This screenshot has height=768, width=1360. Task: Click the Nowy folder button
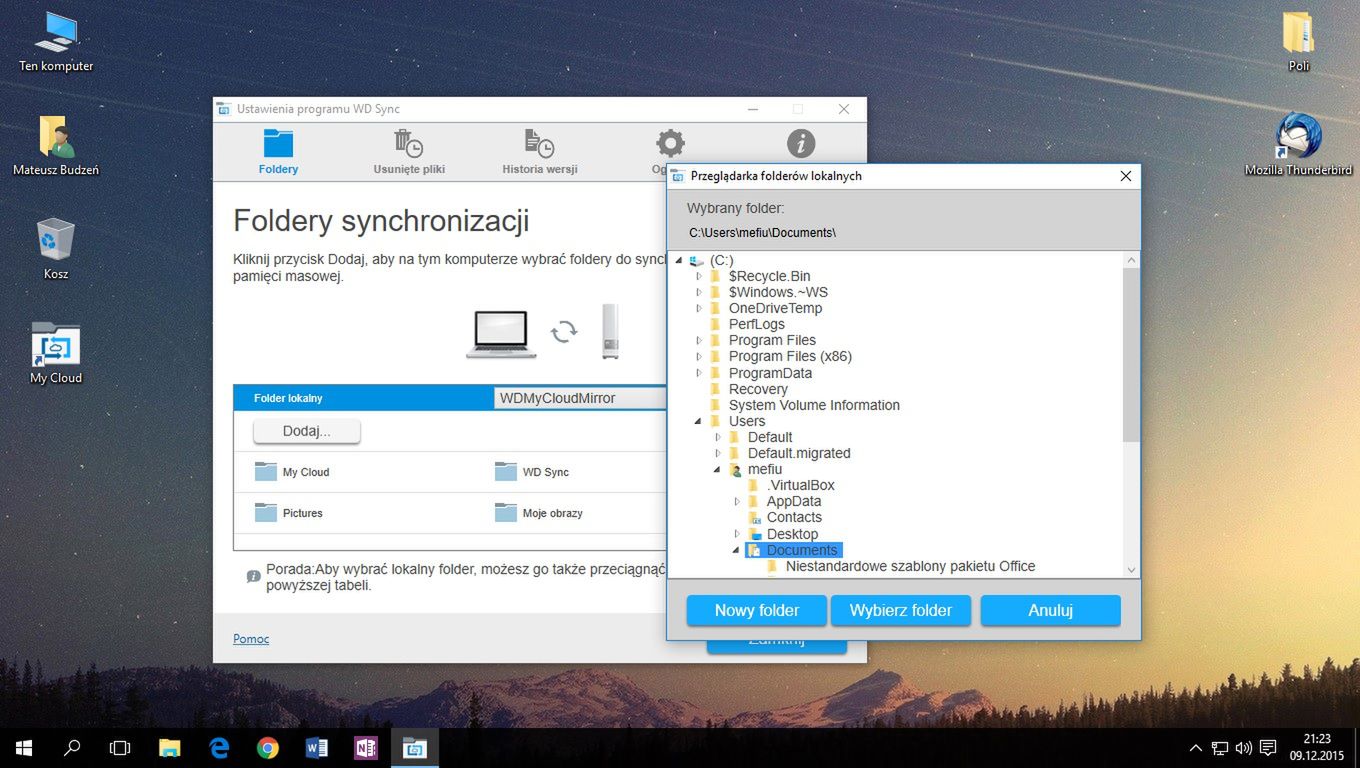point(757,610)
